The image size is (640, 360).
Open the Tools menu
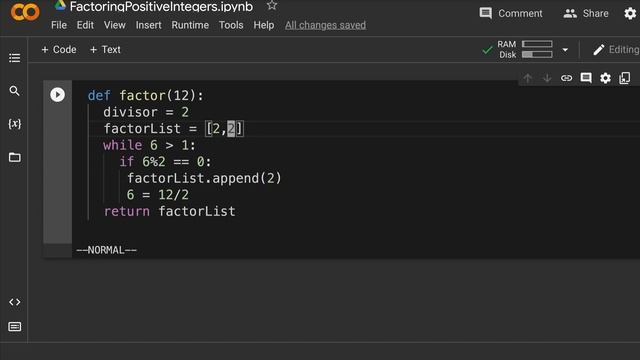(x=231, y=25)
